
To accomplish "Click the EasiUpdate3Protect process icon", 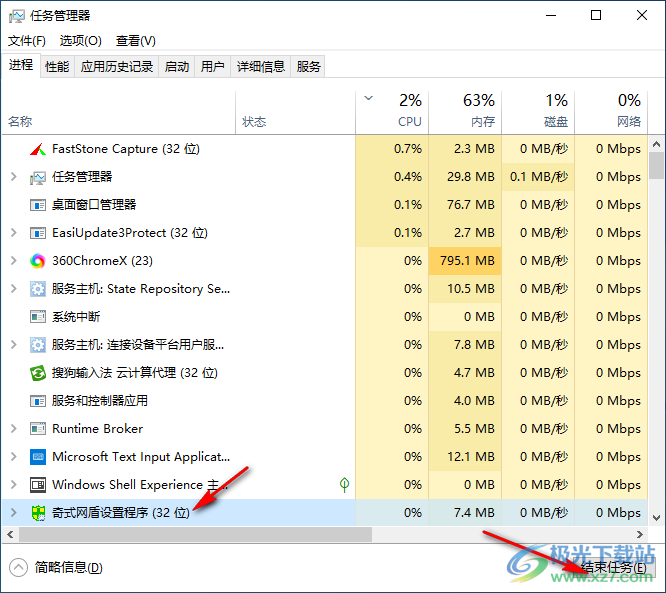I will tap(38, 233).
